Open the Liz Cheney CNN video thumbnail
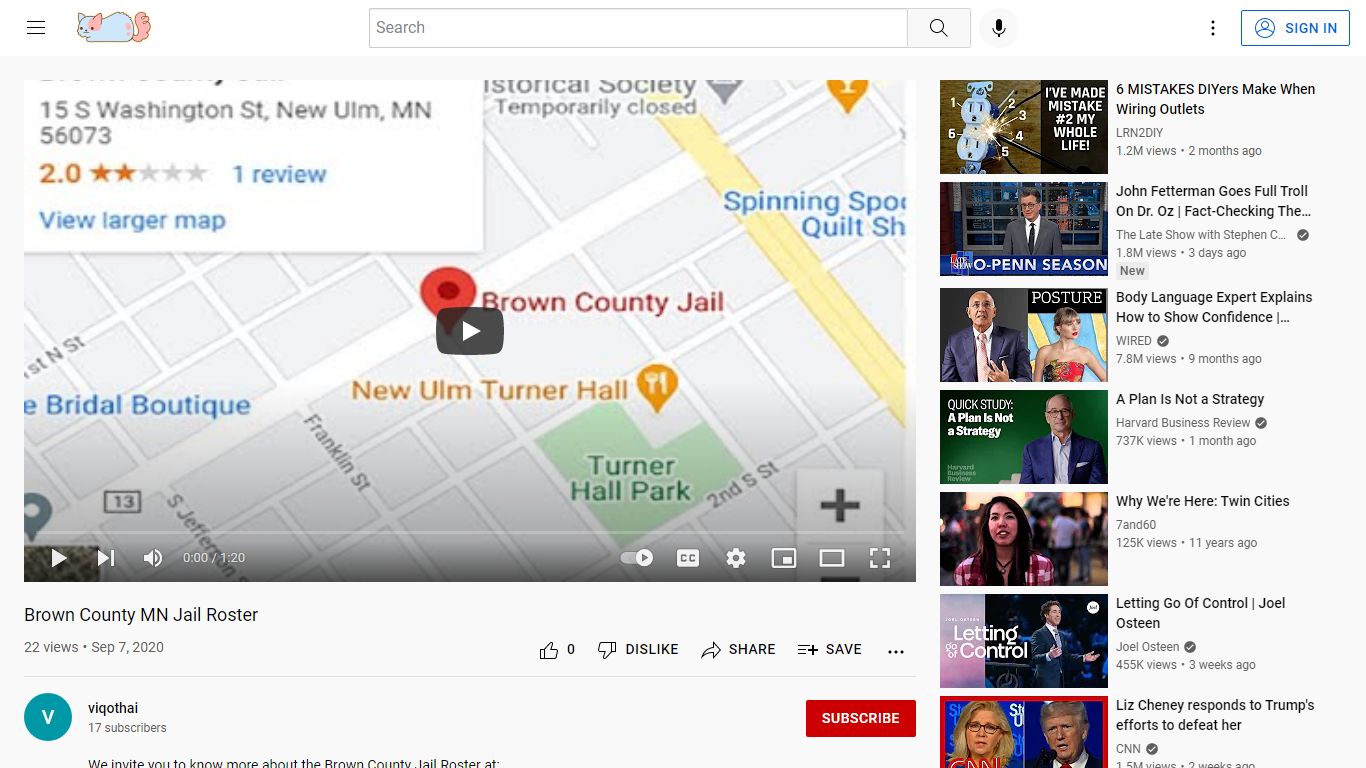The height and width of the screenshot is (768, 1366). 1024,732
